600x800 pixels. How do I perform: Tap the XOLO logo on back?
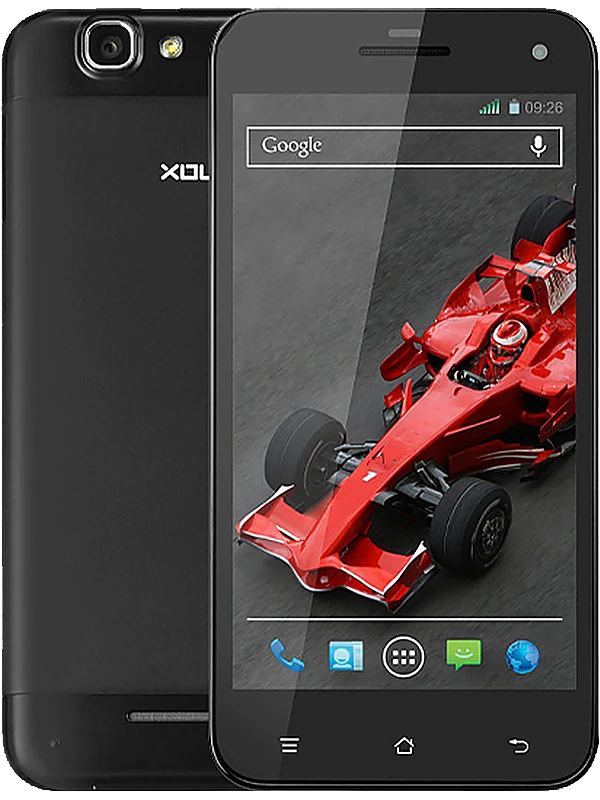[185, 172]
